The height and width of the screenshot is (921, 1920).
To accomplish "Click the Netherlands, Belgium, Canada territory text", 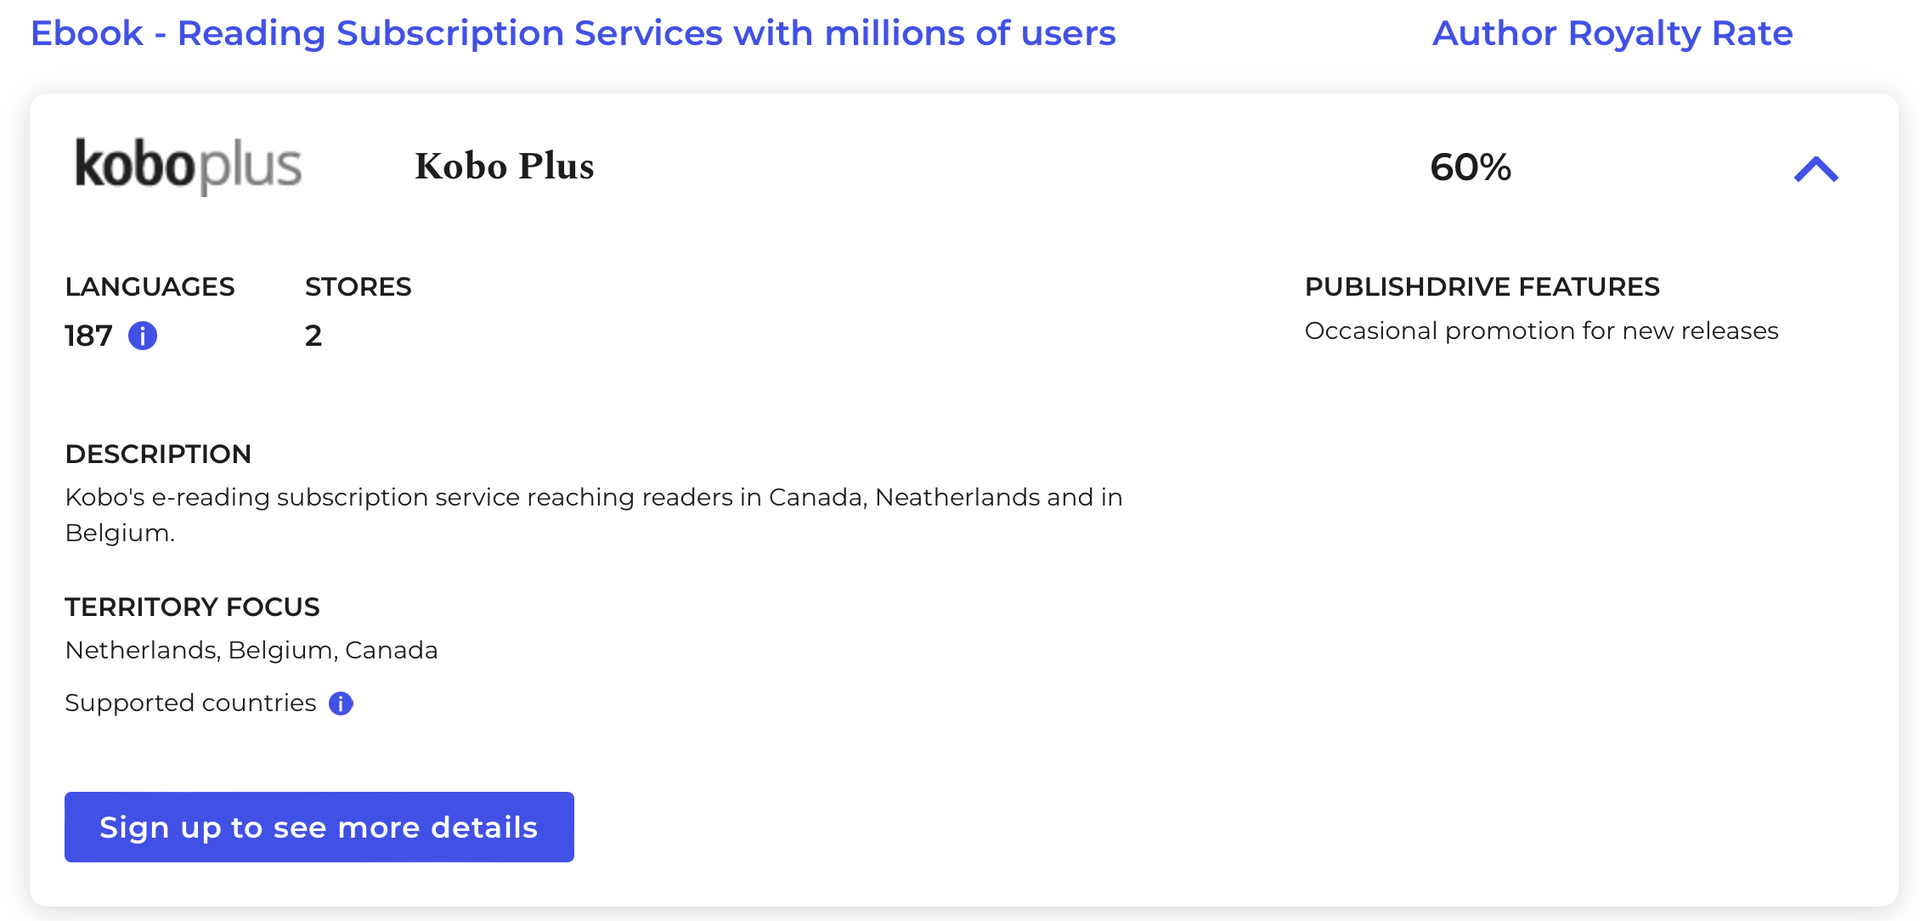I will (x=251, y=649).
